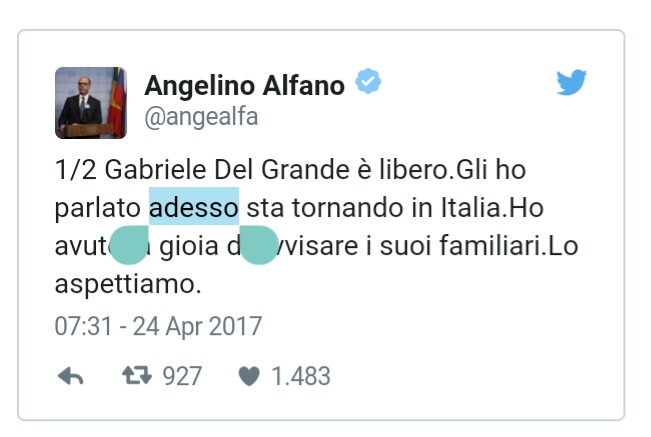Like the tweet with the heart icon
The width and height of the screenshot is (651, 437).
pos(249,376)
